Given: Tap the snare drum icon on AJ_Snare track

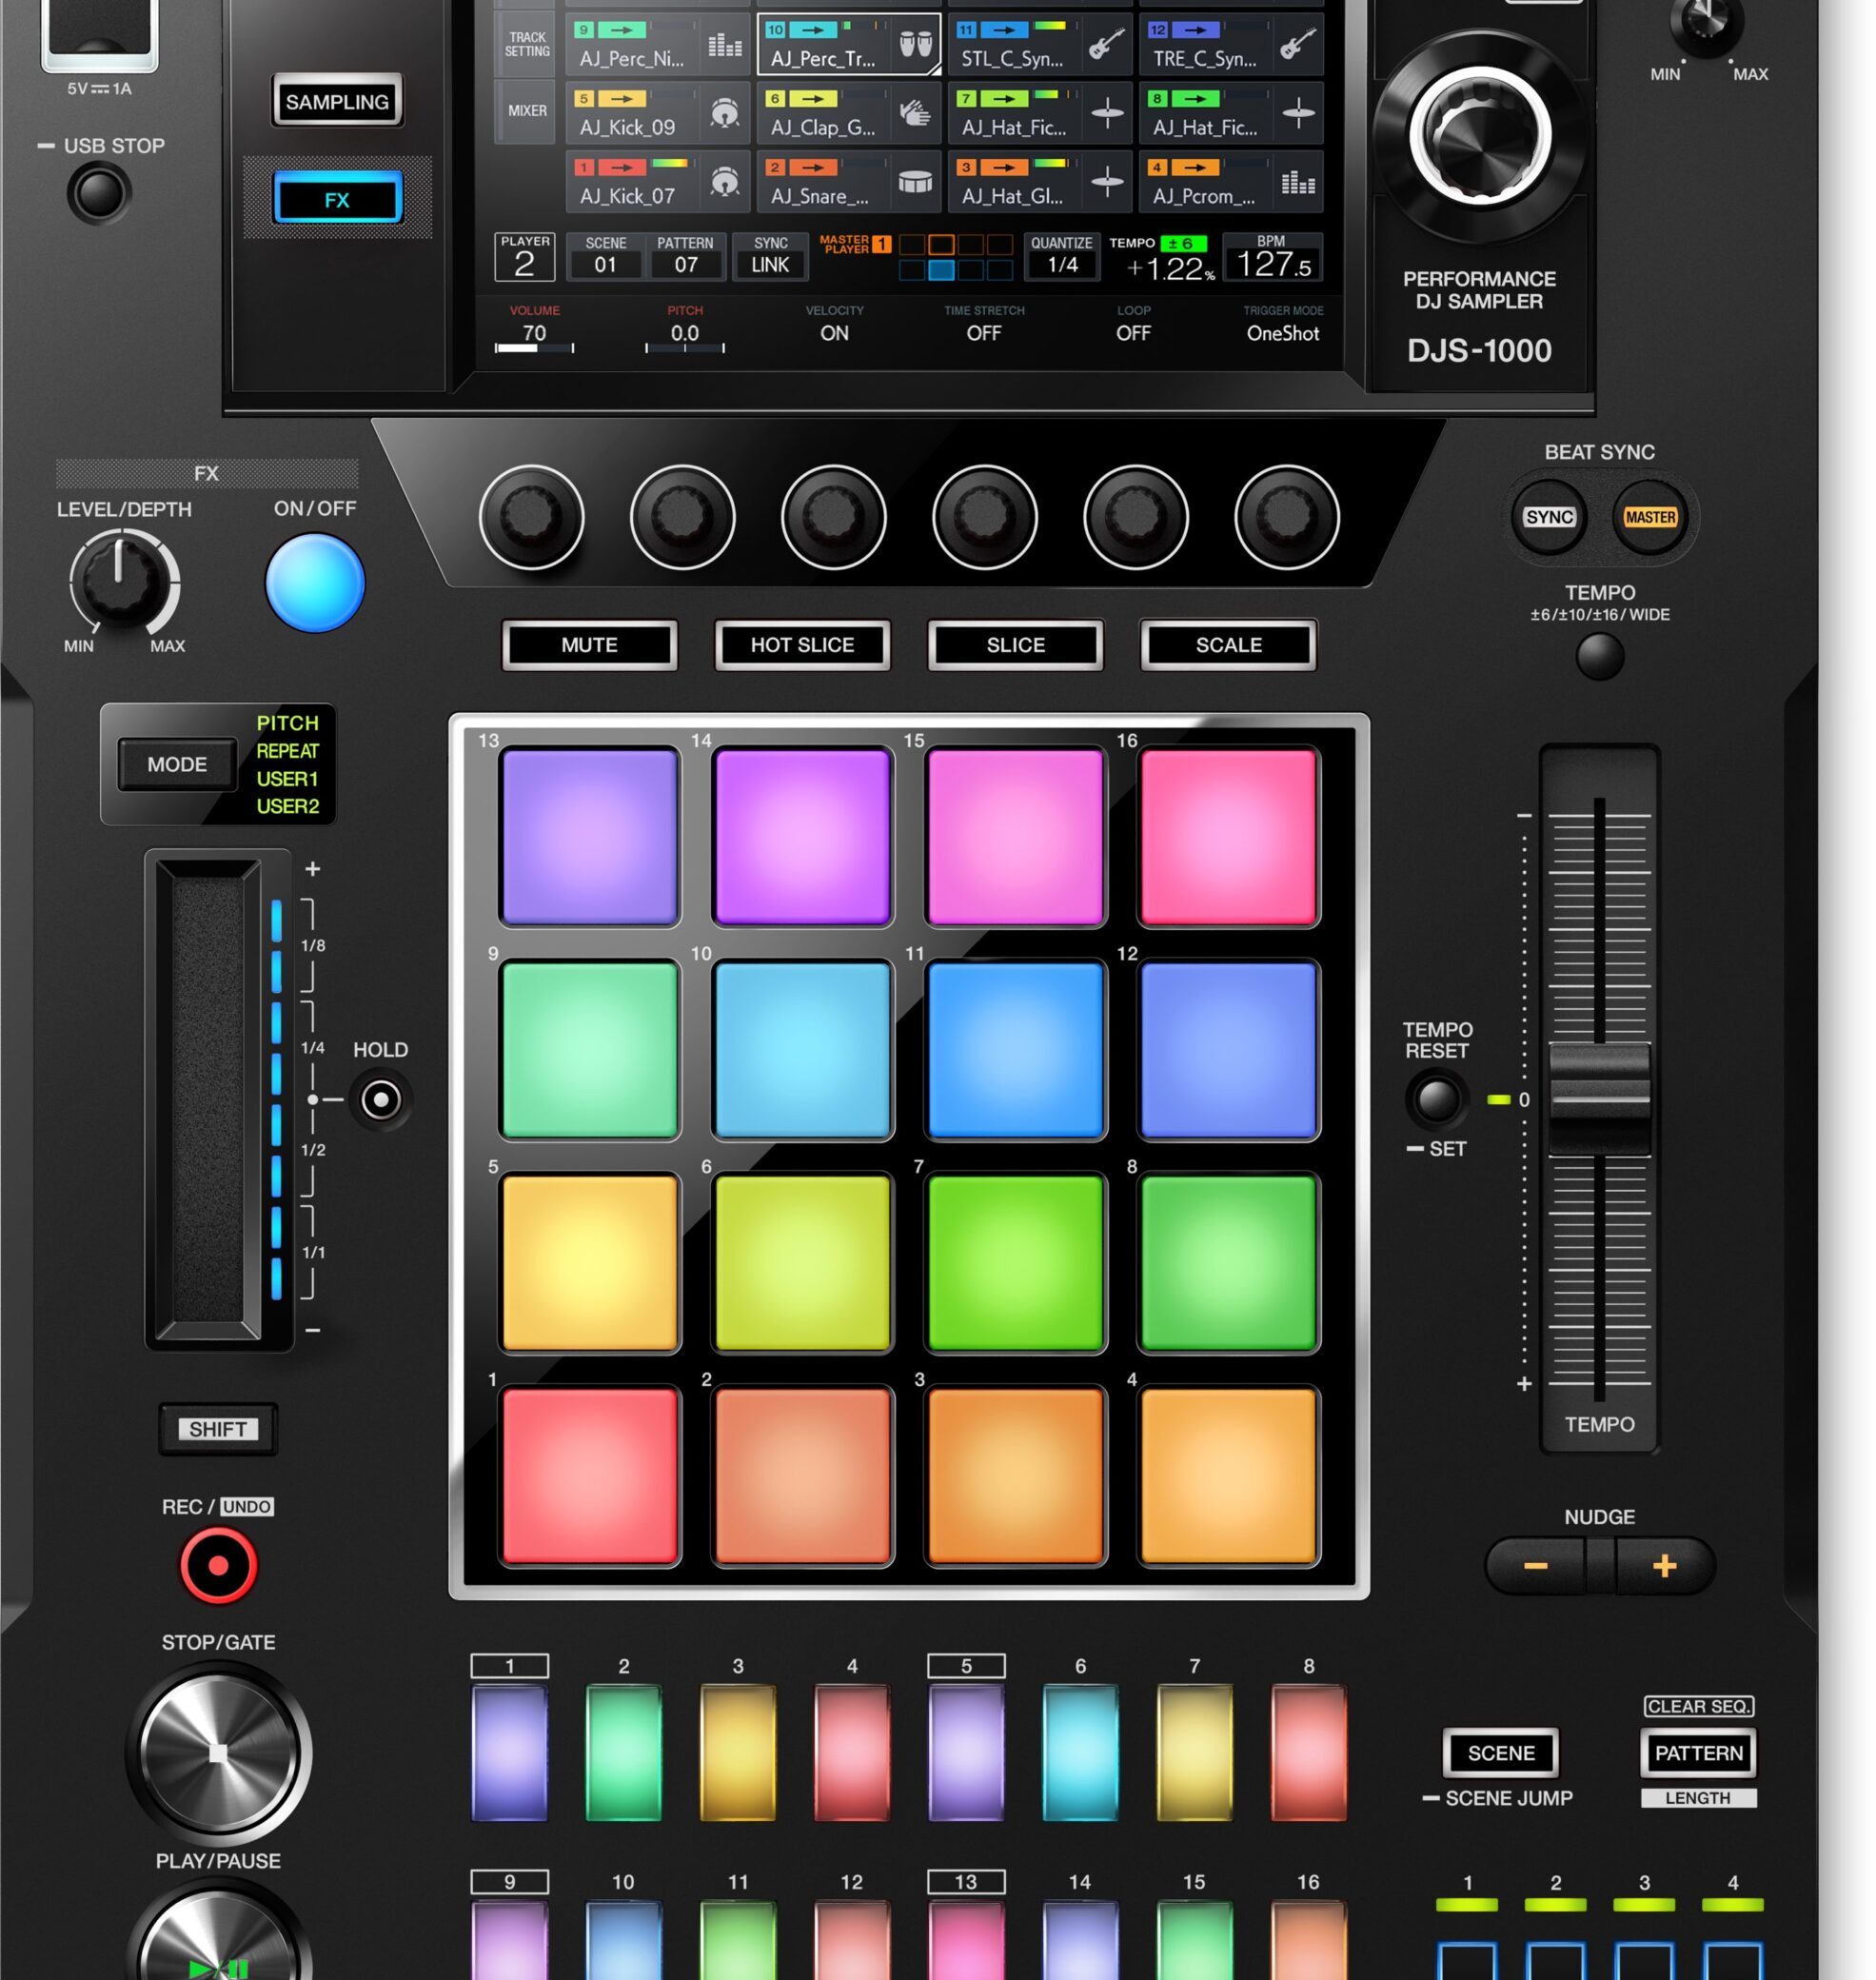Looking at the screenshot, I should (x=915, y=181).
